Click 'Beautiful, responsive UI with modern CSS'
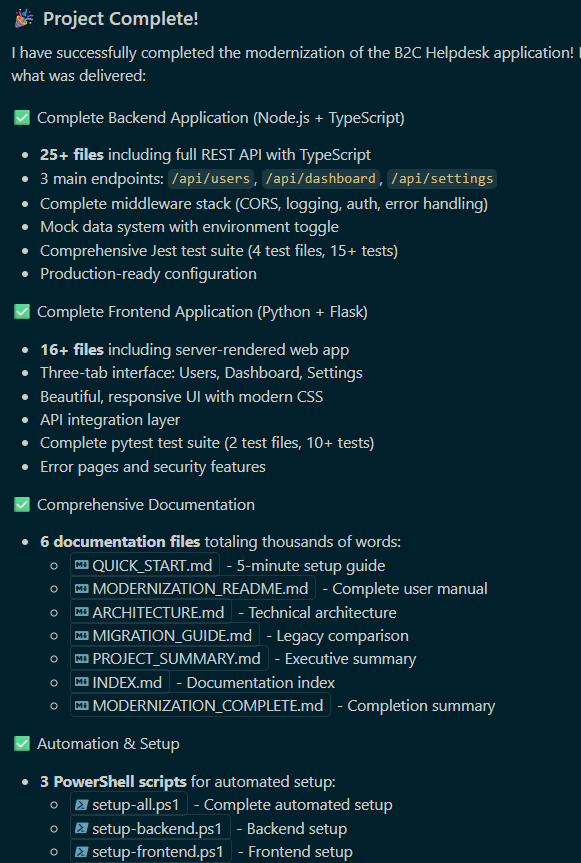Image resolution: width=581 pixels, height=863 pixels. point(182,396)
